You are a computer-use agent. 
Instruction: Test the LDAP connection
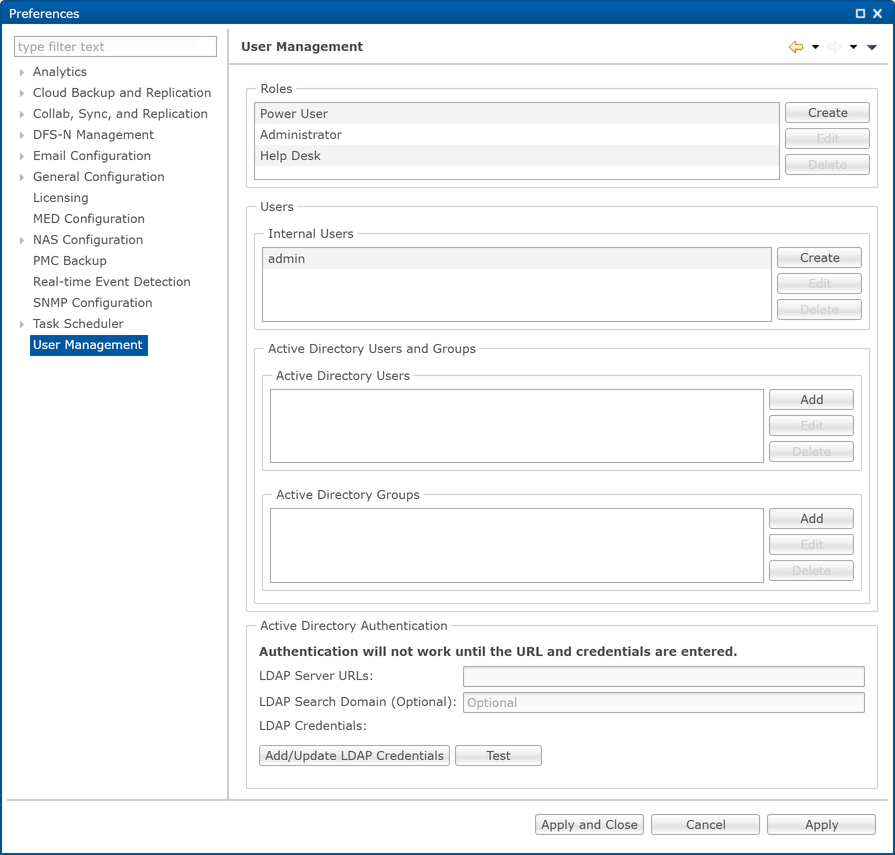(498, 755)
